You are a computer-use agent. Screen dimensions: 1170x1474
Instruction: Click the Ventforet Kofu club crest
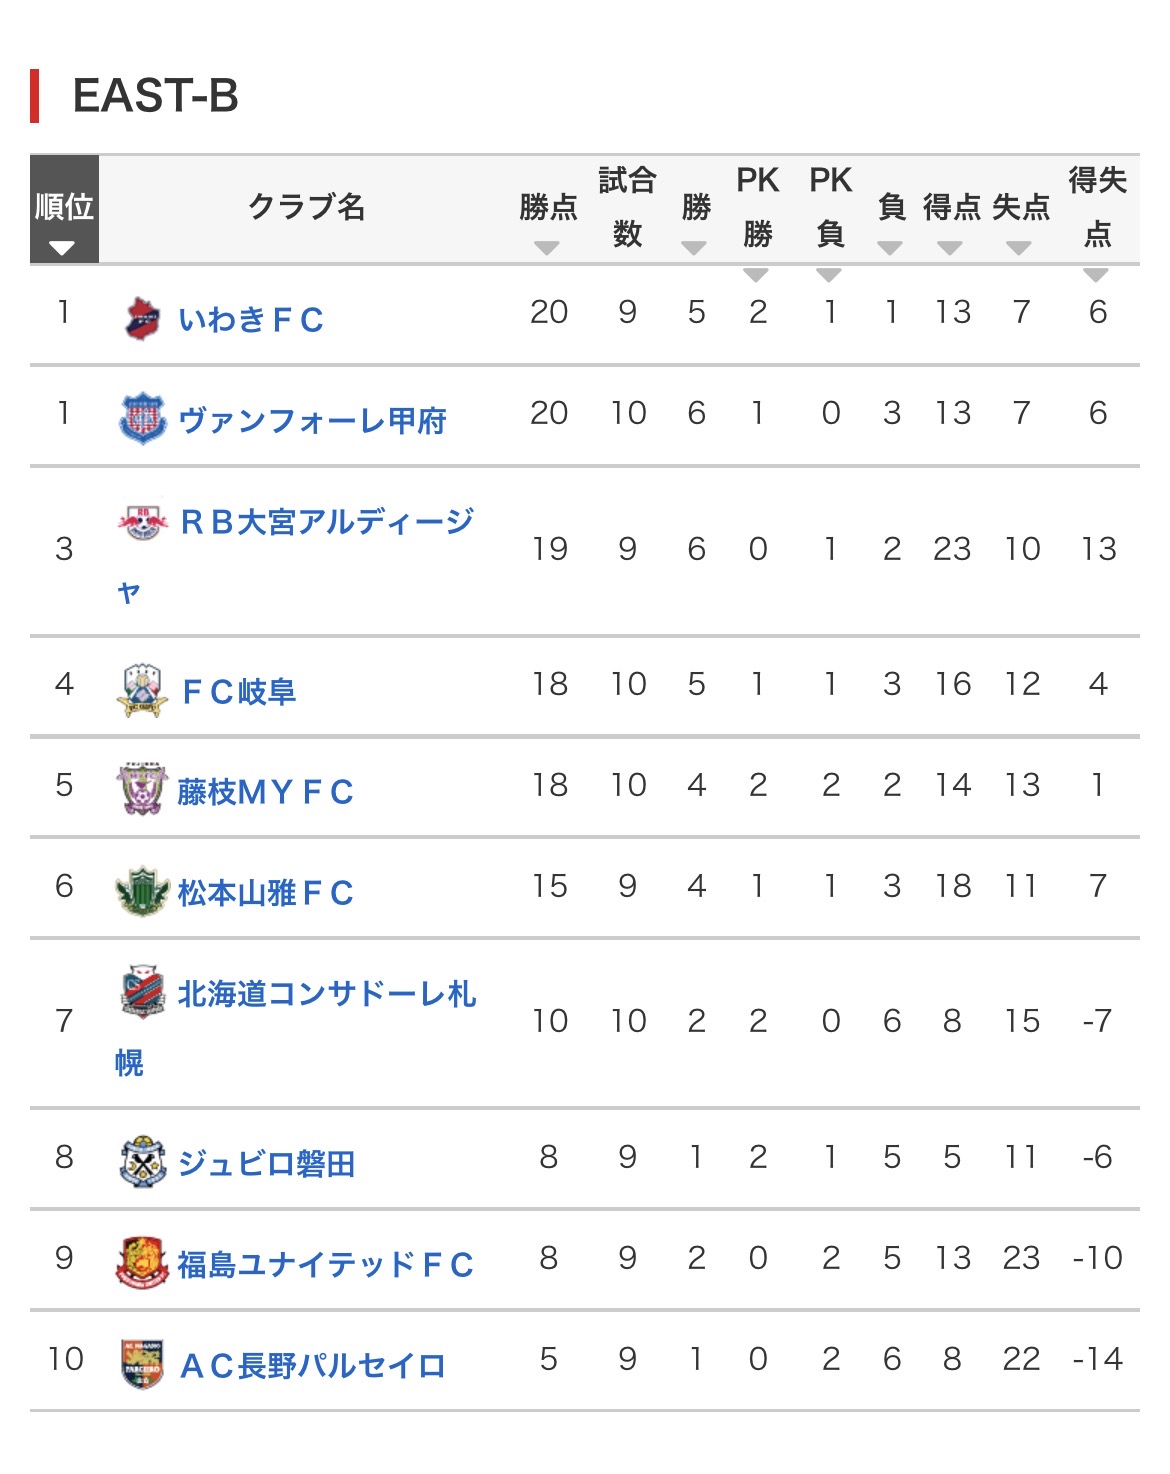(x=143, y=419)
